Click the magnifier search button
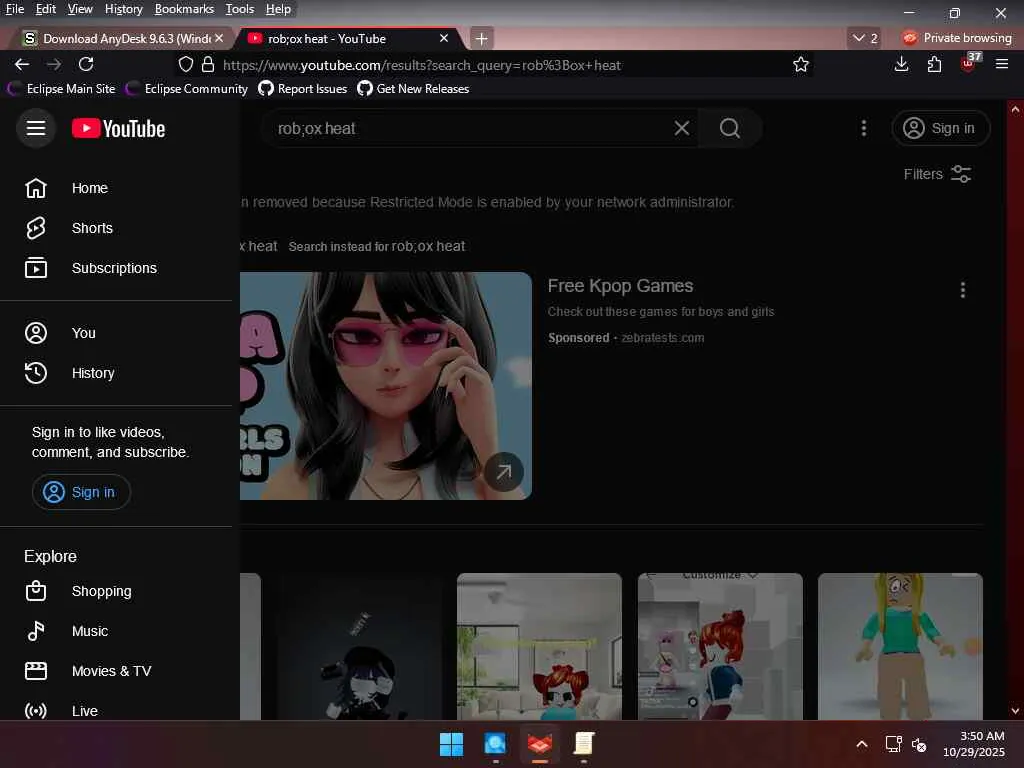The height and width of the screenshot is (768, 1024). 729,128
